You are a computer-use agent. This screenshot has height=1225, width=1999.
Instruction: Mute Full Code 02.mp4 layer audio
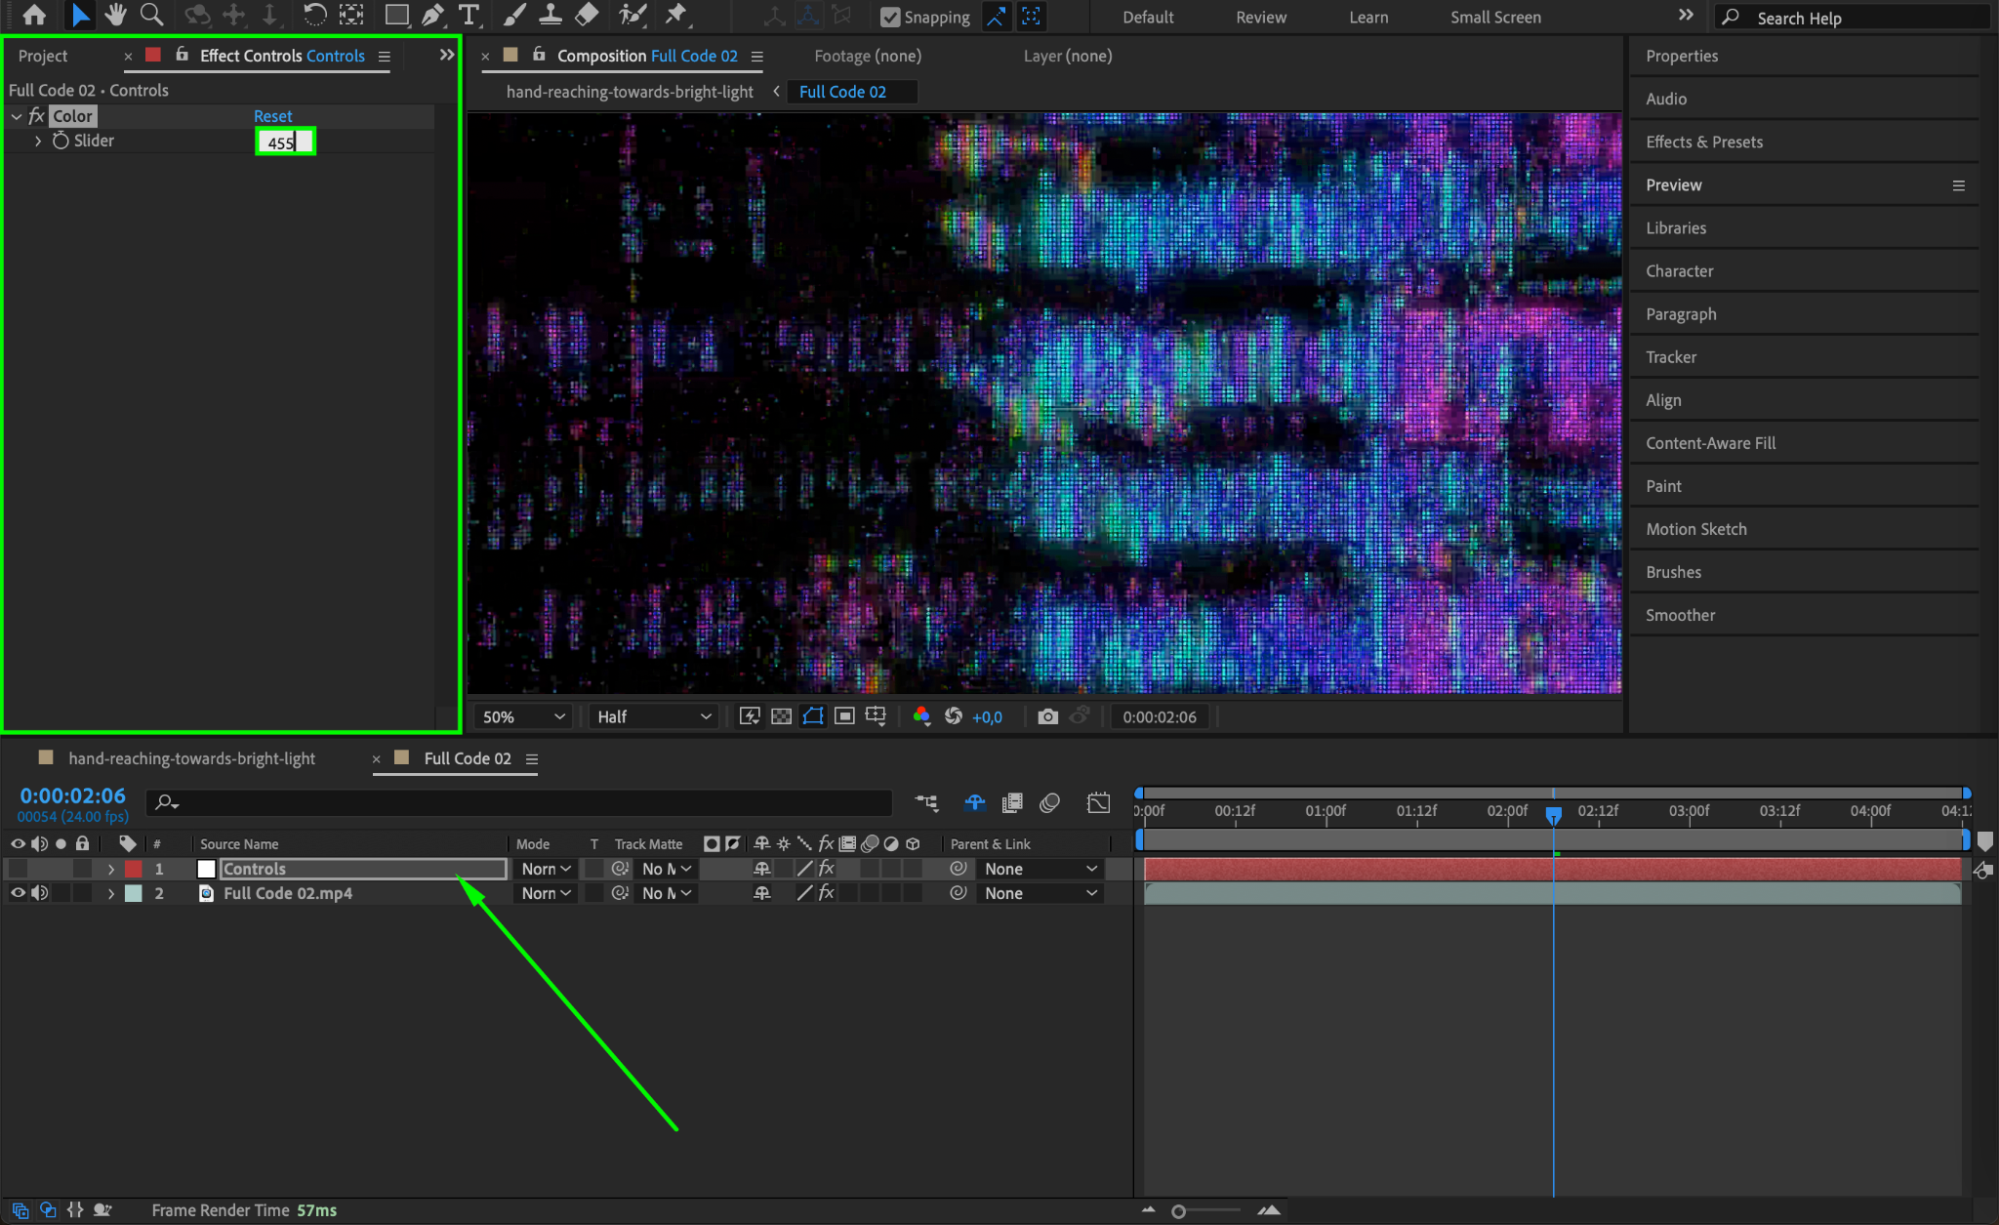39,893
